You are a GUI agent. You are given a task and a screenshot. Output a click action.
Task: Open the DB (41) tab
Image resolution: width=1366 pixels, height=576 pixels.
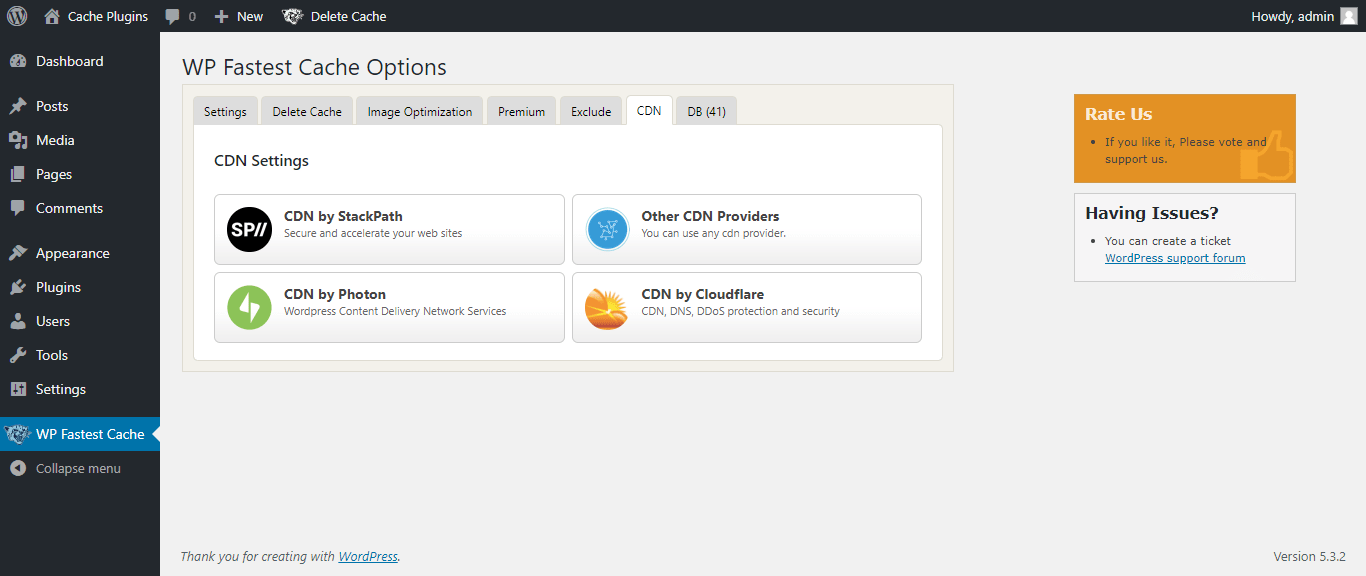coord(707,111)
